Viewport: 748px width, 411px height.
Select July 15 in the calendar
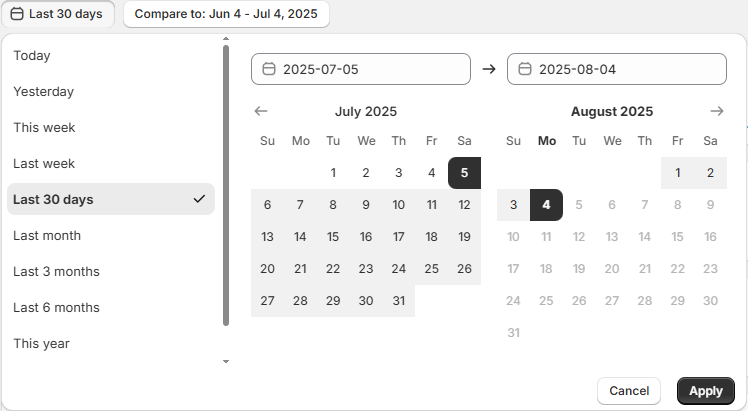click(333, 237)
